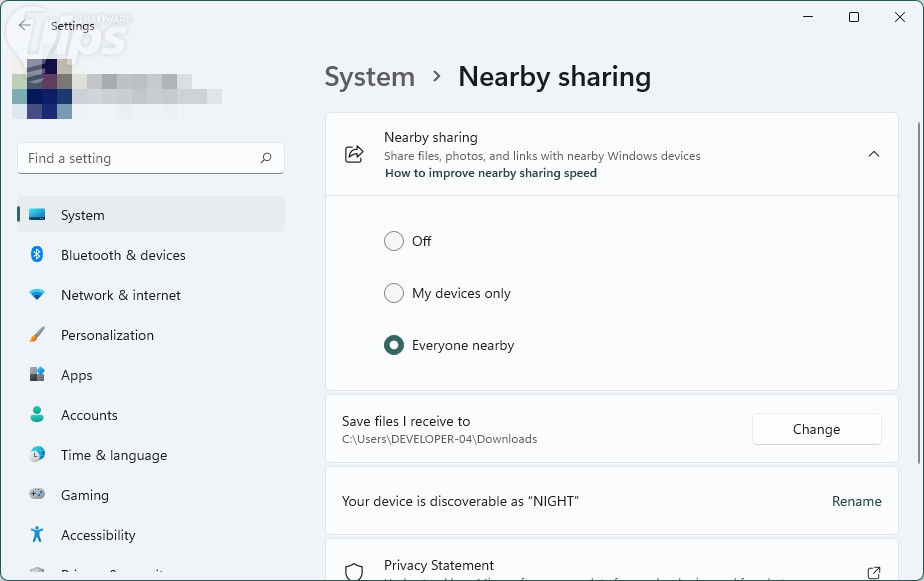Screen dimensions: 924x581
Task: Click the Time & language clock icon
Action: [x=37, y=455]
